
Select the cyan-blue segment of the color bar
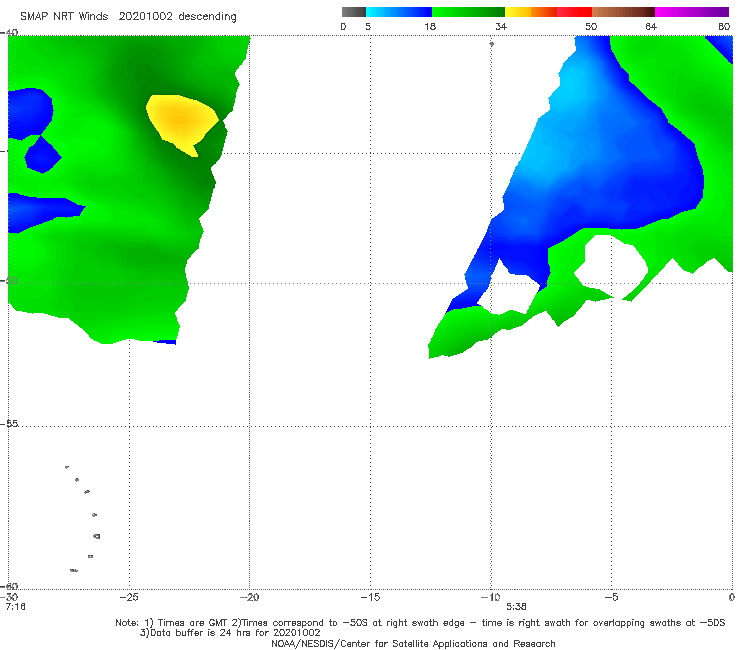pos(399,12)
